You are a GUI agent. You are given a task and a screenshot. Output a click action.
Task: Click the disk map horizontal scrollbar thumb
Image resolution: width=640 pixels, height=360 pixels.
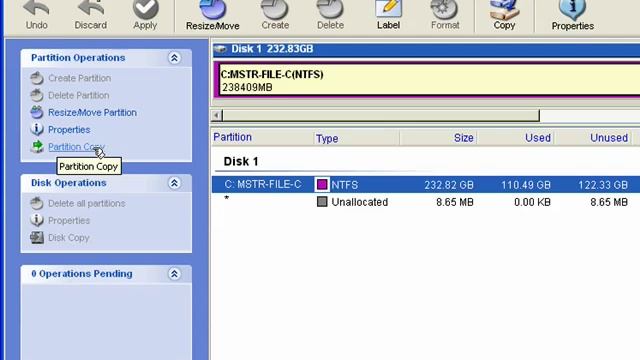[x=381, y=116]
